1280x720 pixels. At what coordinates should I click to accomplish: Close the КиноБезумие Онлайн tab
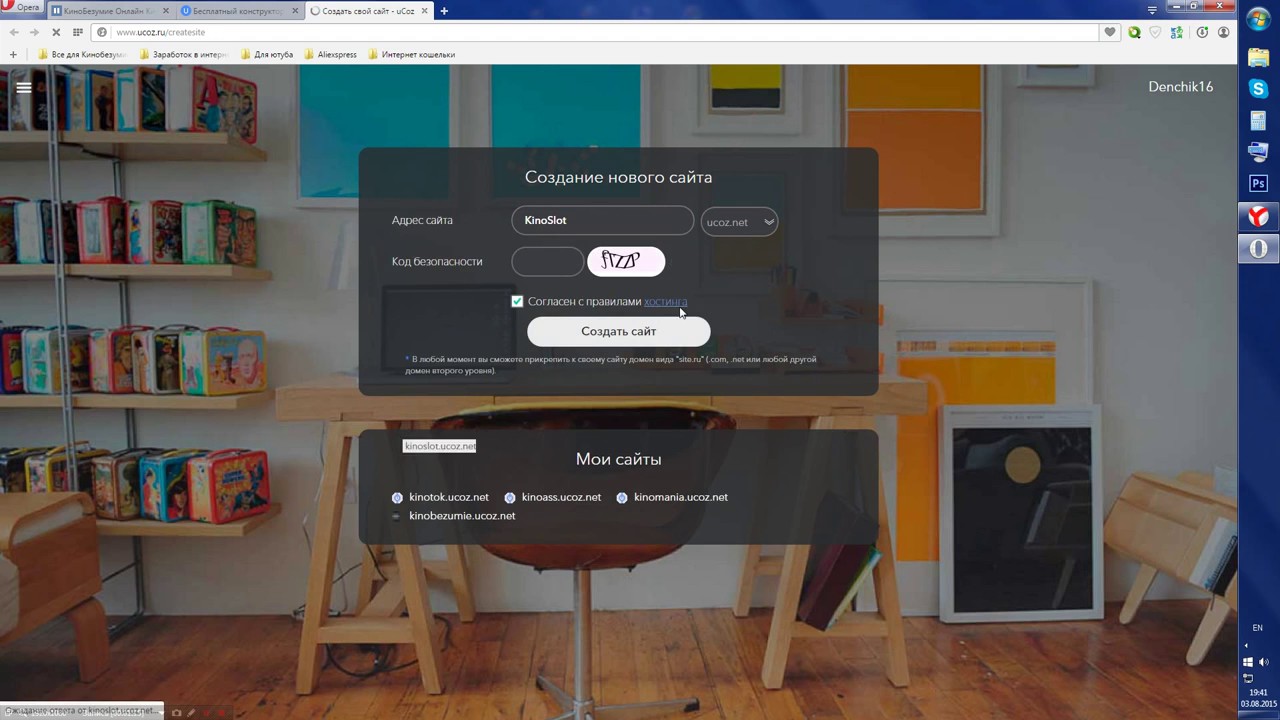click(x=164, y=11)
